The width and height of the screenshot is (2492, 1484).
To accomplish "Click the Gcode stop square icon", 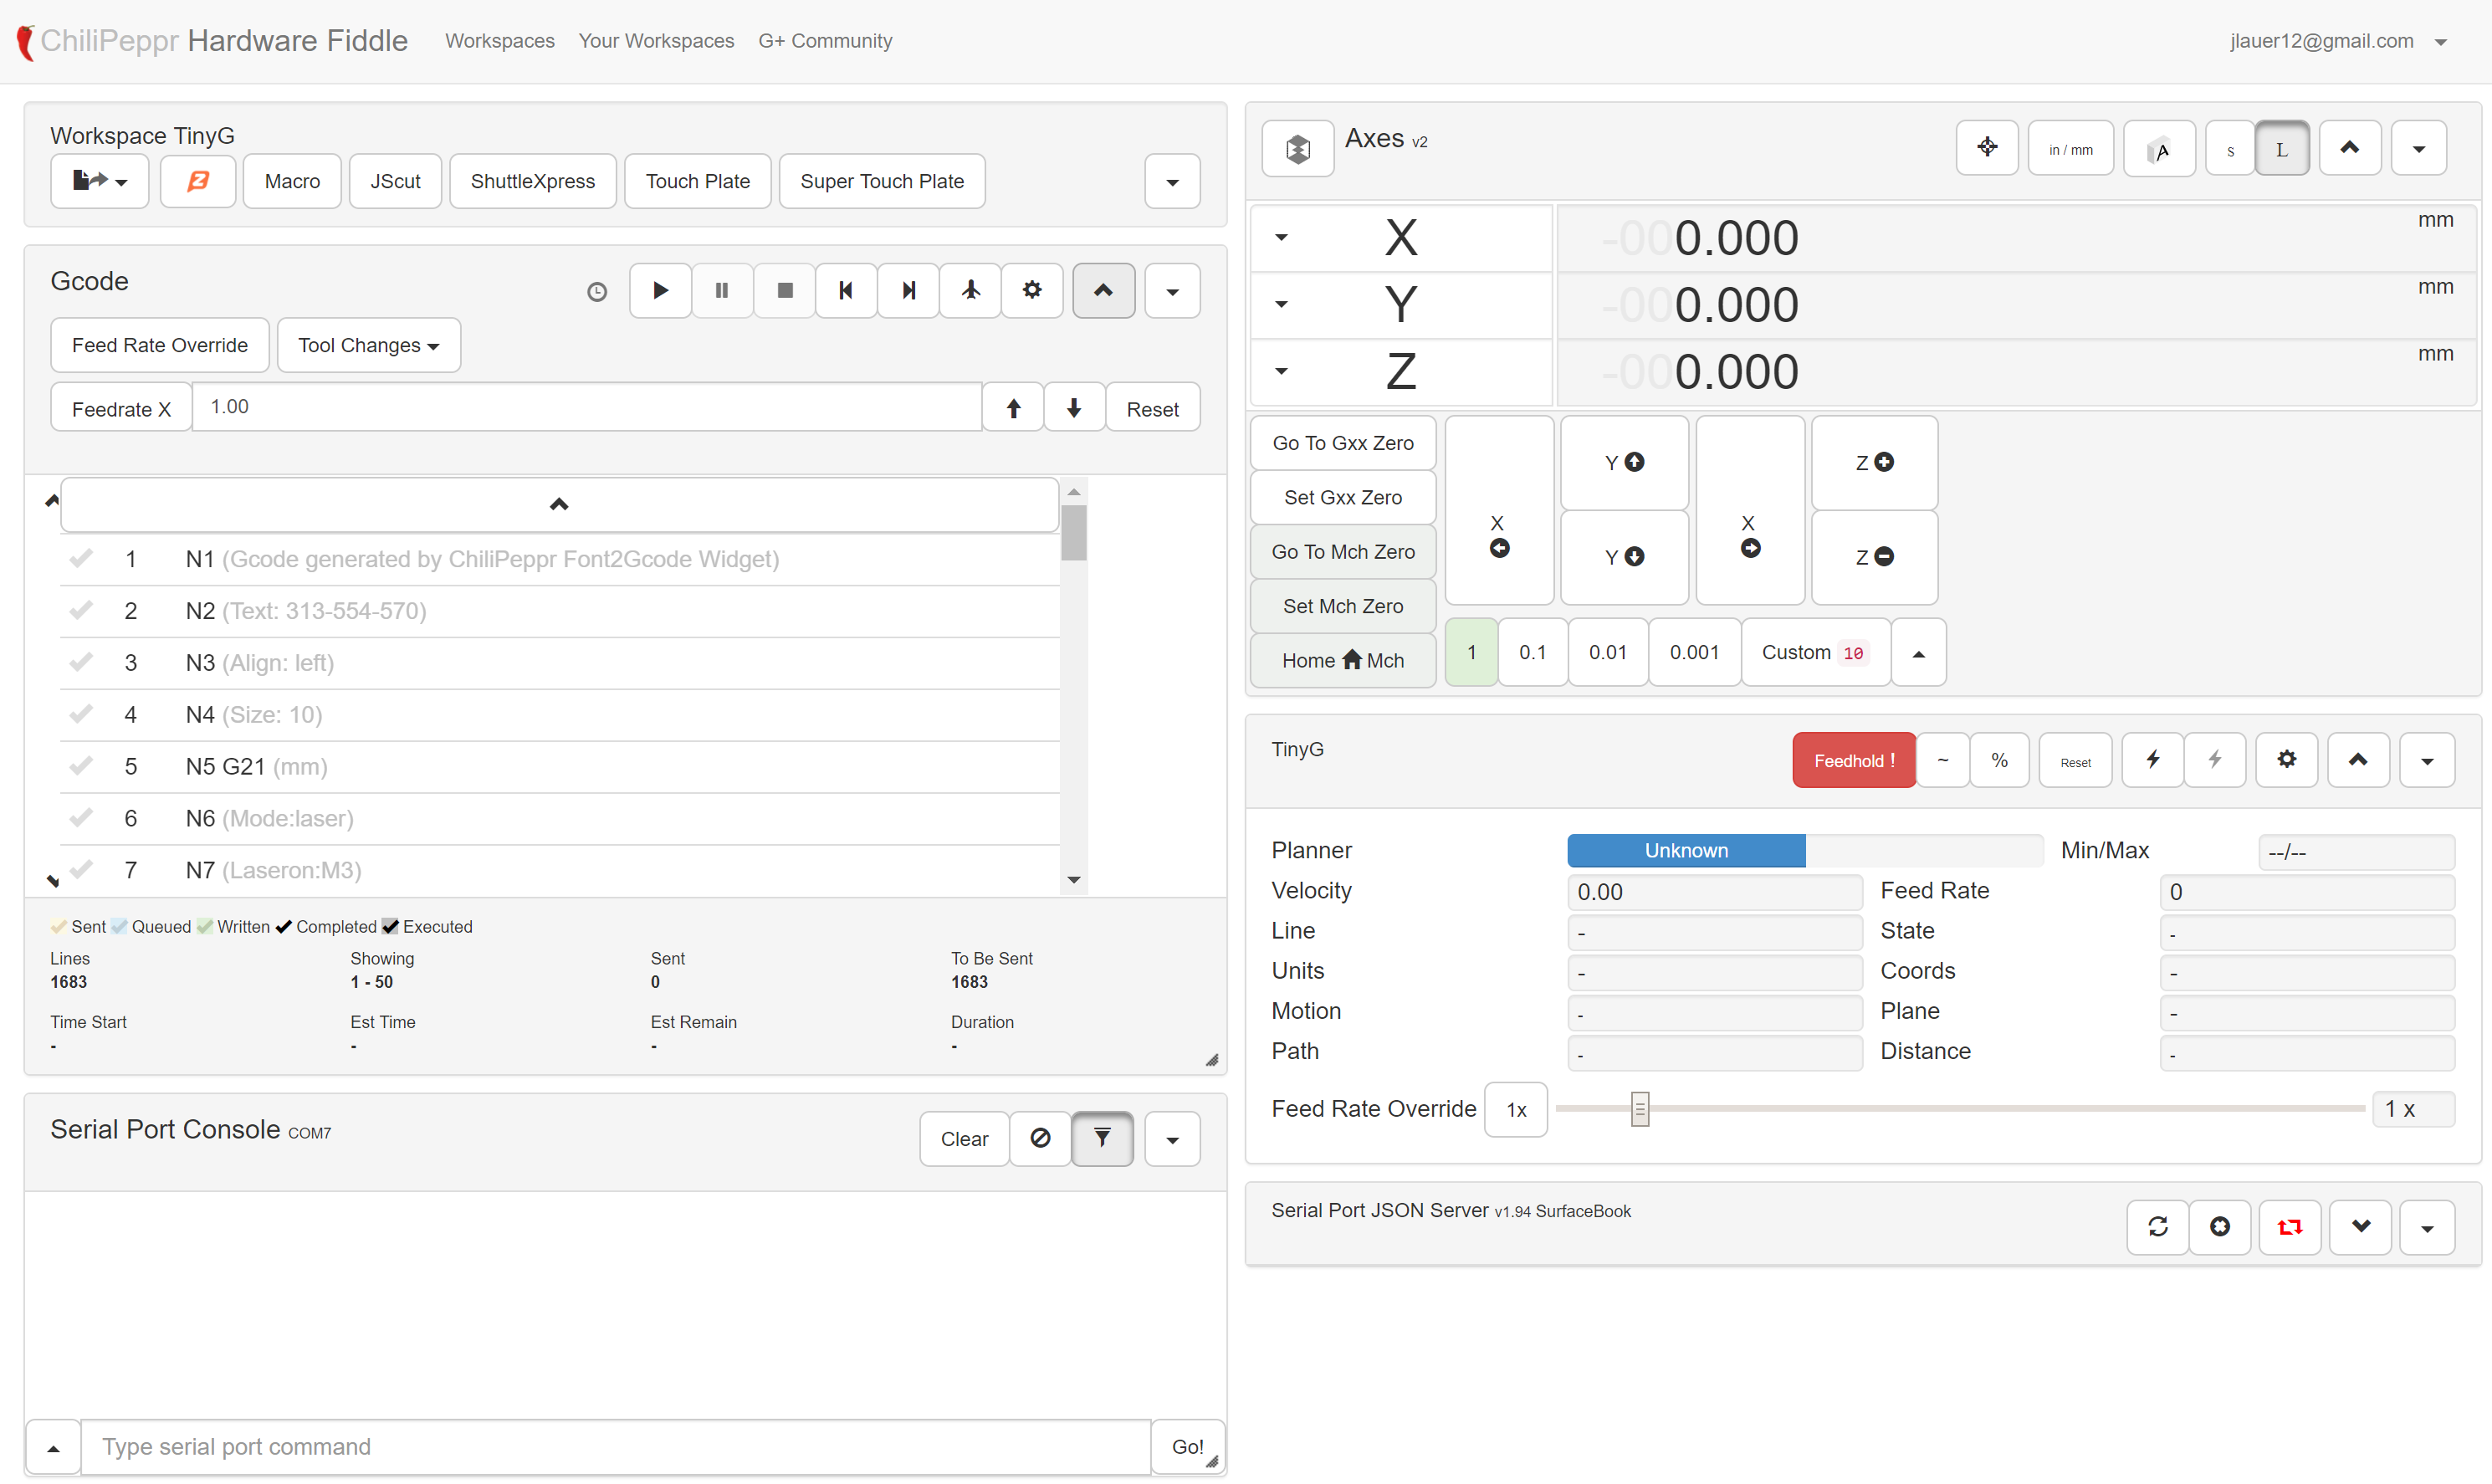I will point(785,291).
